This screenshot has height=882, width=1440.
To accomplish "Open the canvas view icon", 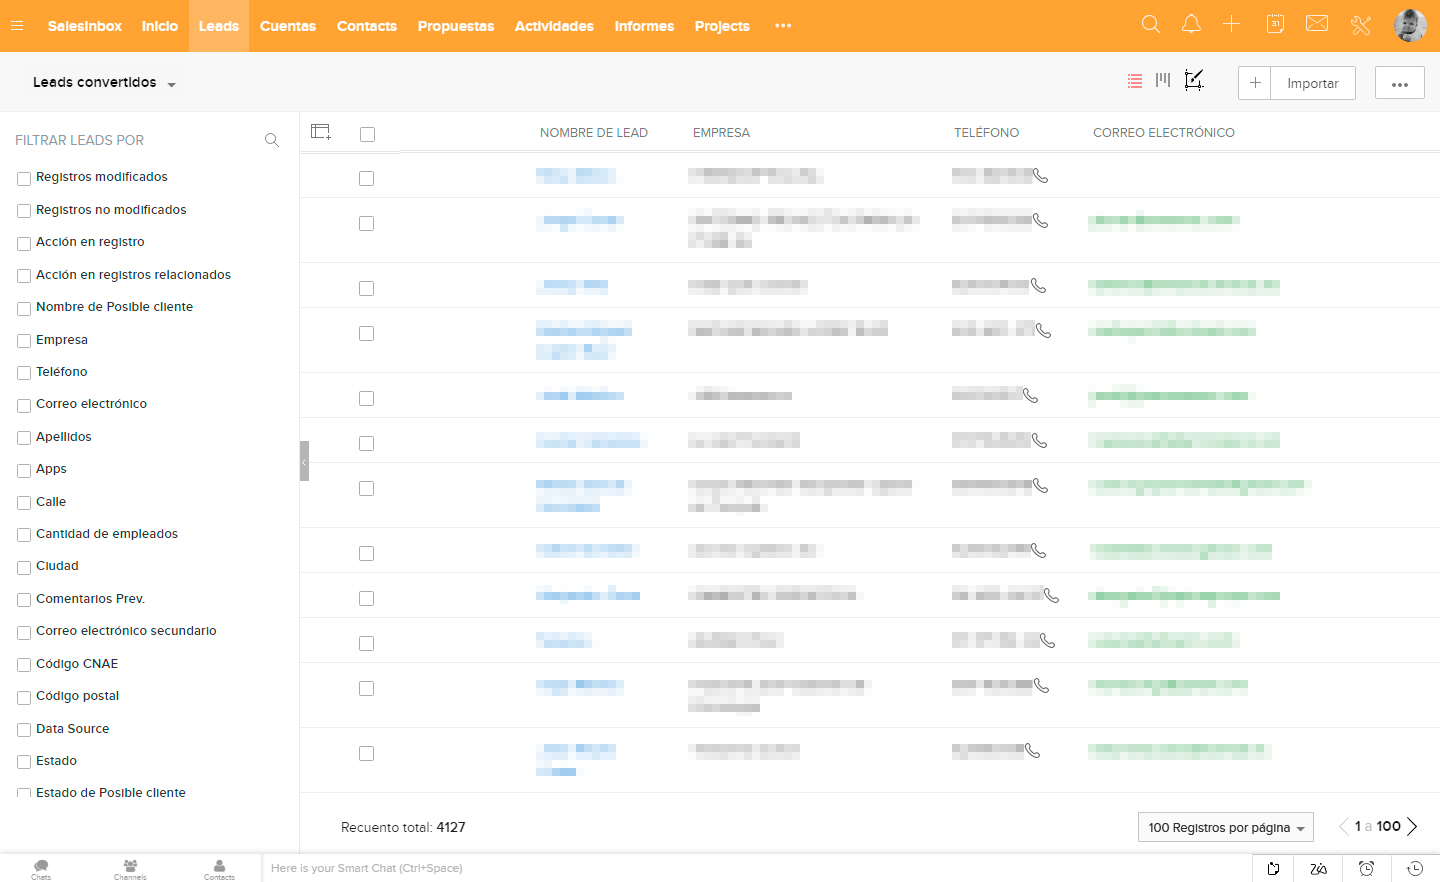I will (1194, 81).
